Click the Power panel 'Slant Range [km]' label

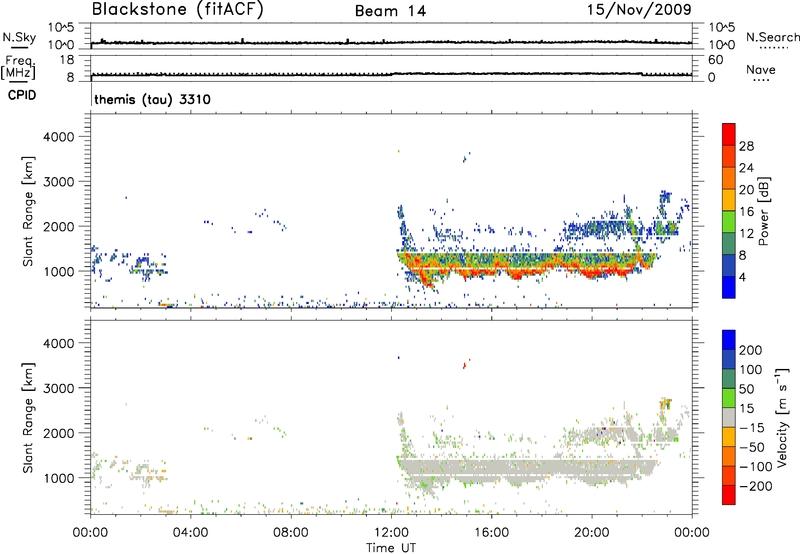coord(28,211)
